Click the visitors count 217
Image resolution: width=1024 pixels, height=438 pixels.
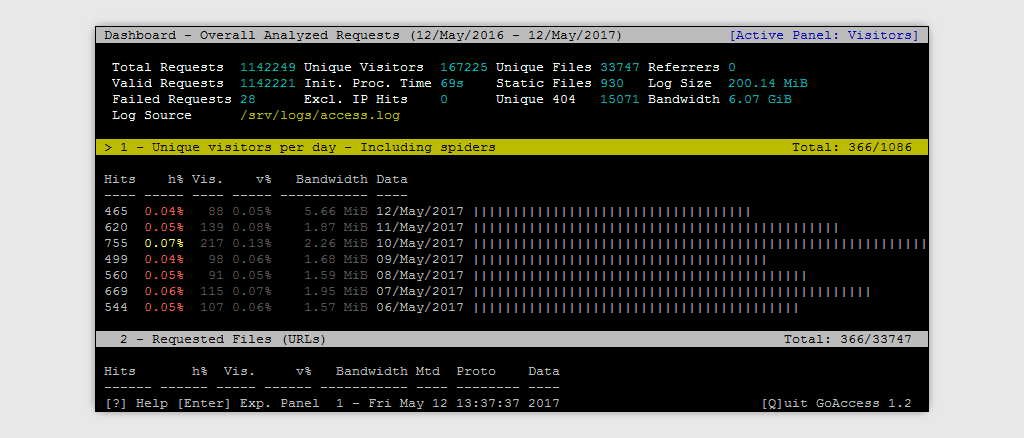(212, 243)
